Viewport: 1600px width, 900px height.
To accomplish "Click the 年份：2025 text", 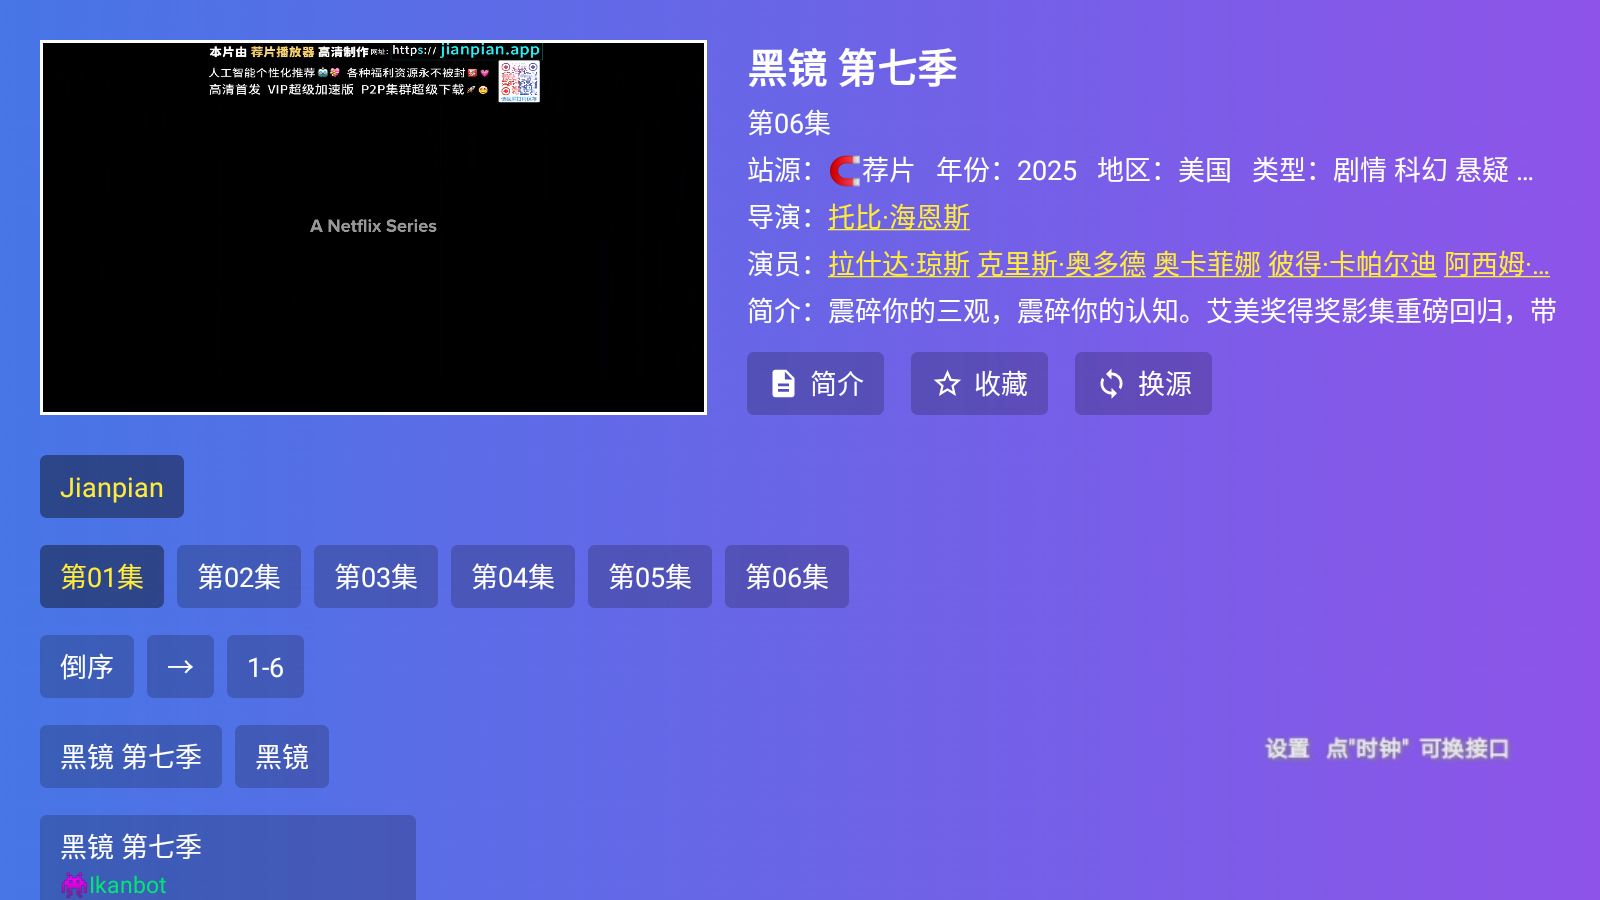I will coord(1007,170).
